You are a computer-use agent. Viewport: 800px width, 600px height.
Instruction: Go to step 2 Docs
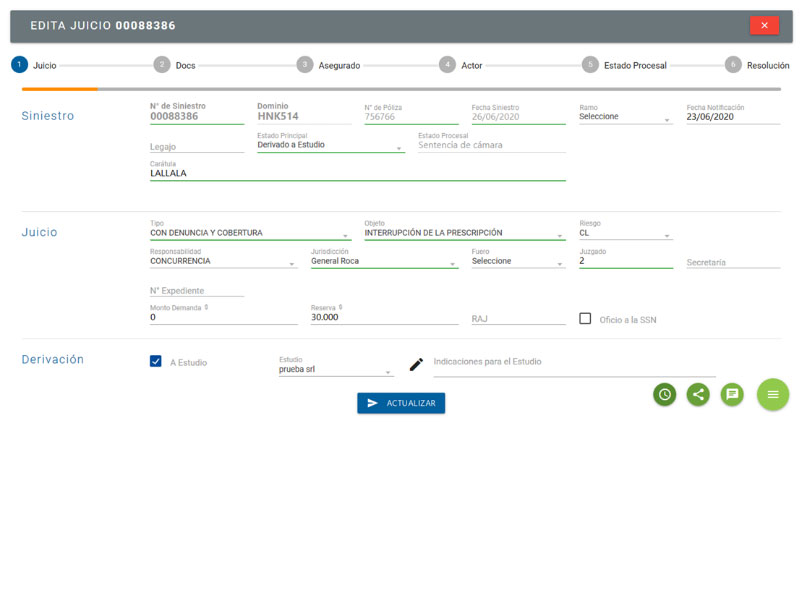174,65
